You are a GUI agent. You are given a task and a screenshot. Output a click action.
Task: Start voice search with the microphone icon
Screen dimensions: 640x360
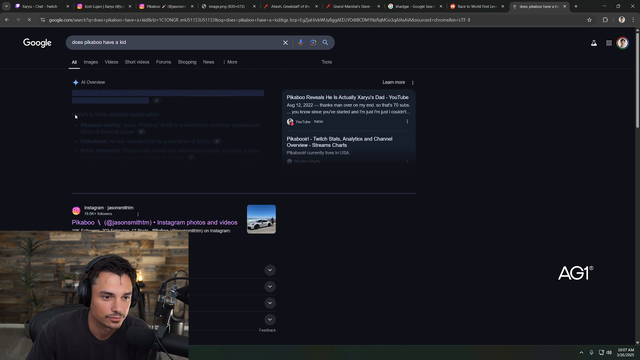[x=300, y=42]
